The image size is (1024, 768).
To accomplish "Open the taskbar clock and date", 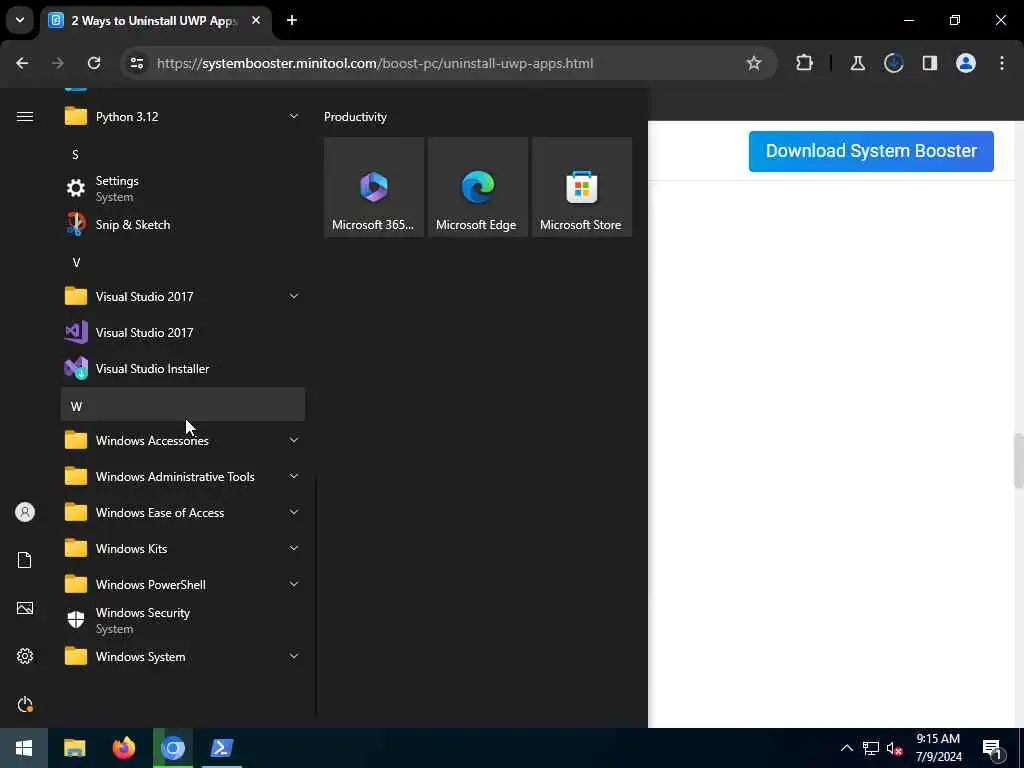I will [938, 748].
